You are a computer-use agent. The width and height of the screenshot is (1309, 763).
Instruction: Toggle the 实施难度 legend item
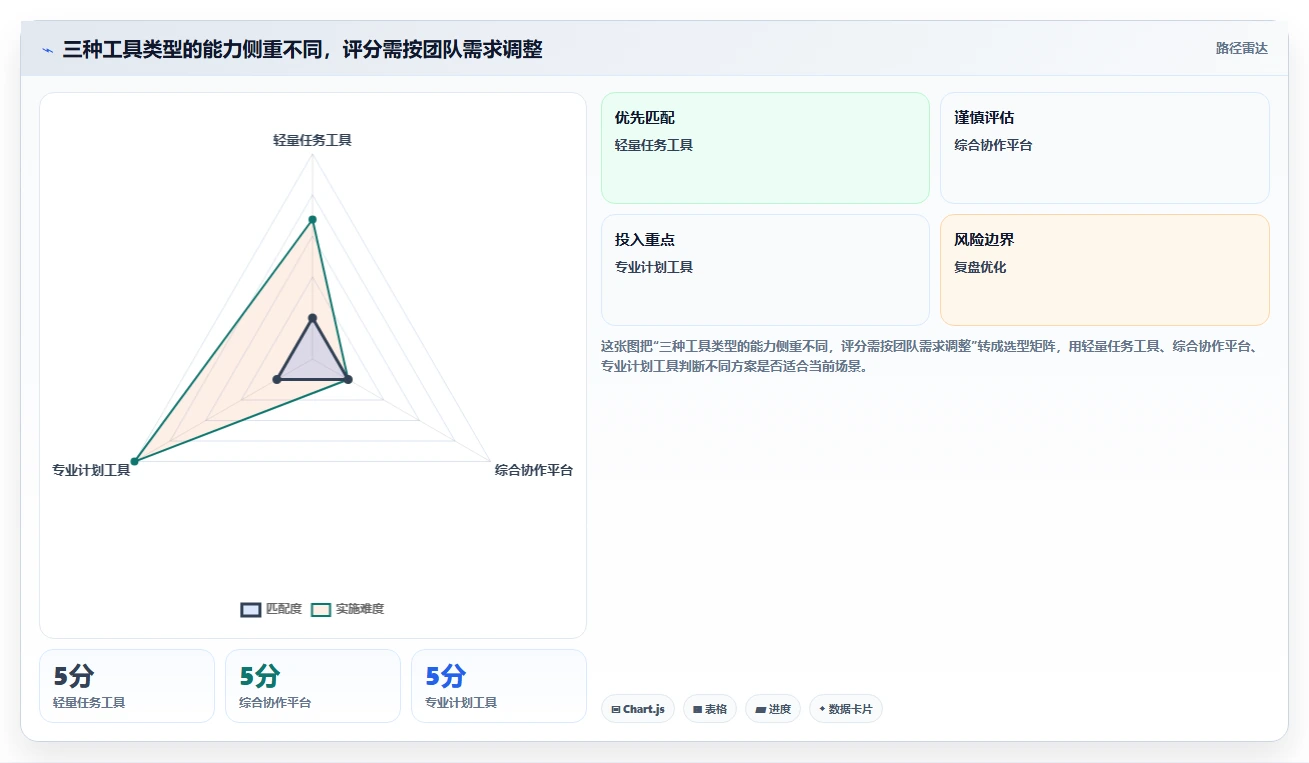[347, 609]
